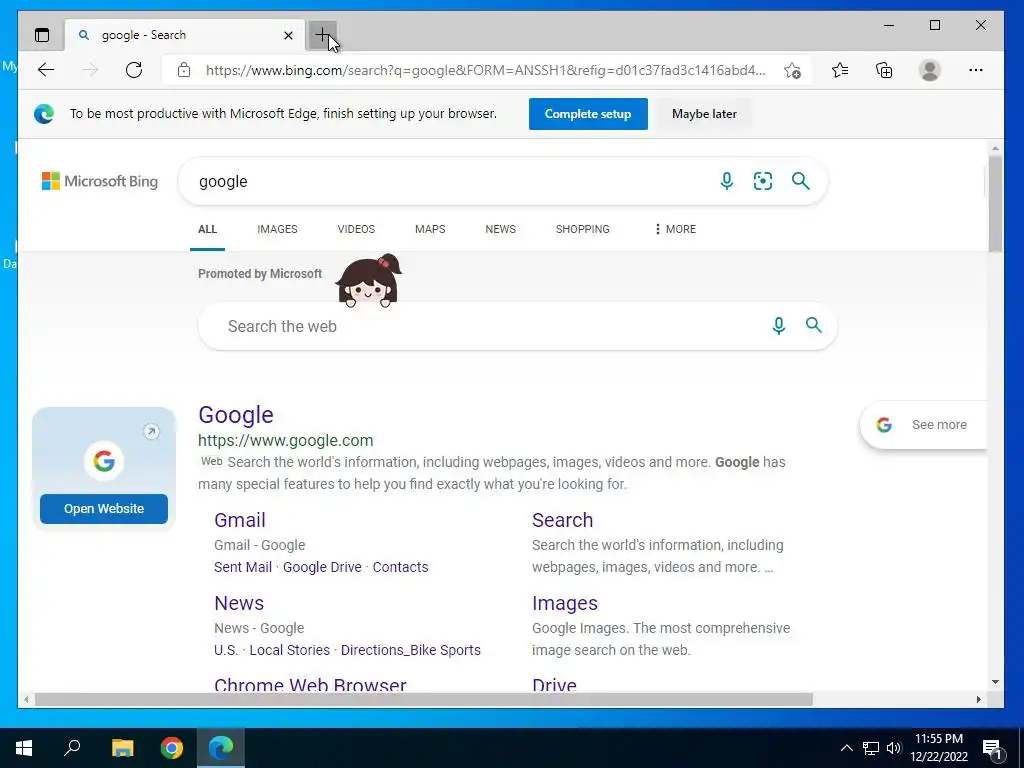Click horizontal scrollbar right arrow
The width and height of the screenshot is (1024, 768).
click(978, 699)
